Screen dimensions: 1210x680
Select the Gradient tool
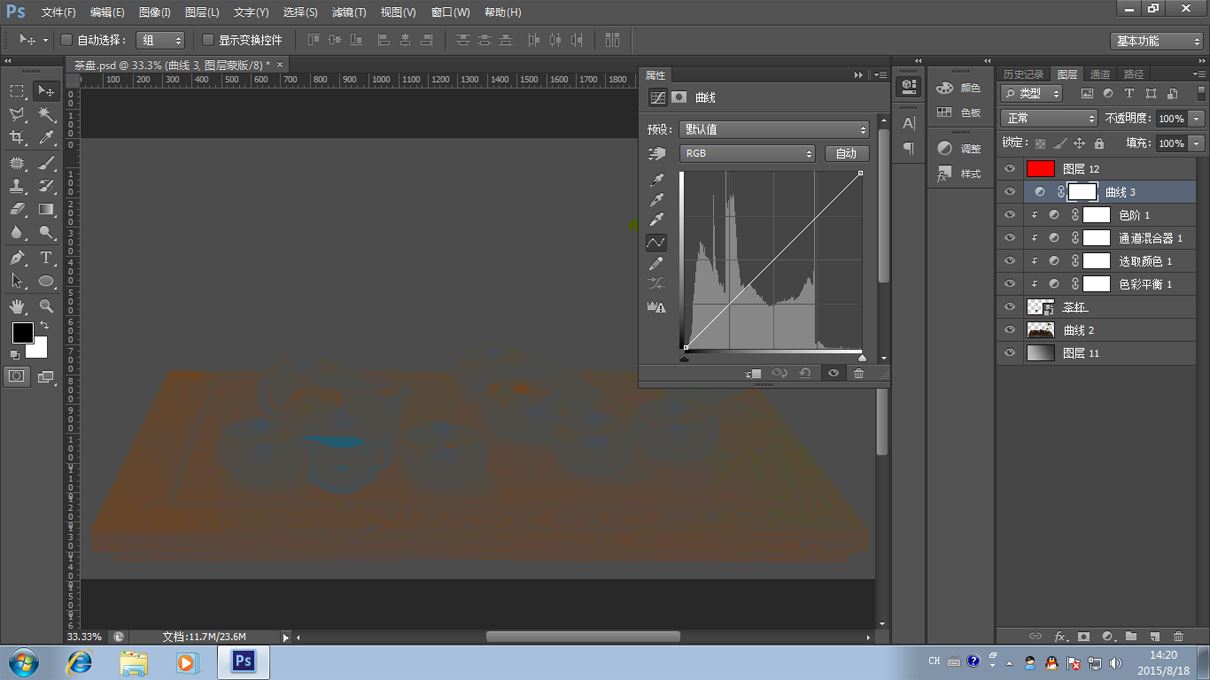coord(46,209)
